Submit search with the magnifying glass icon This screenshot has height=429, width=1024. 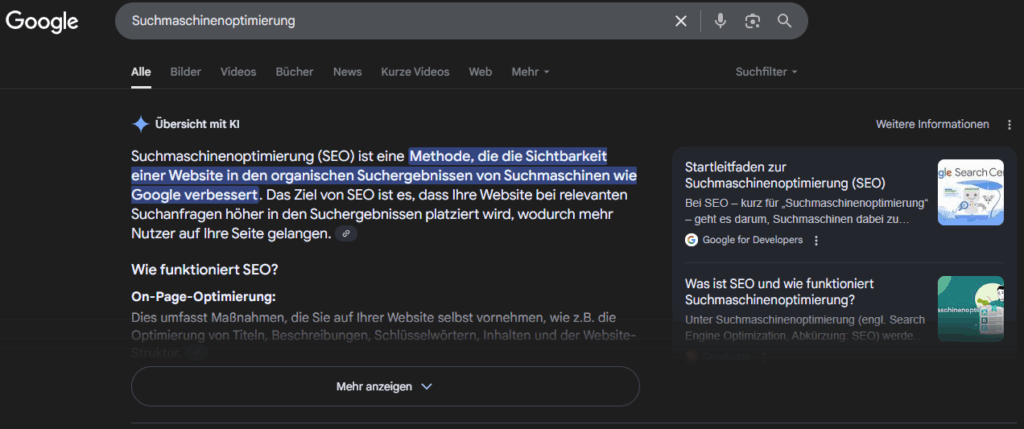(x=784, y=21)
